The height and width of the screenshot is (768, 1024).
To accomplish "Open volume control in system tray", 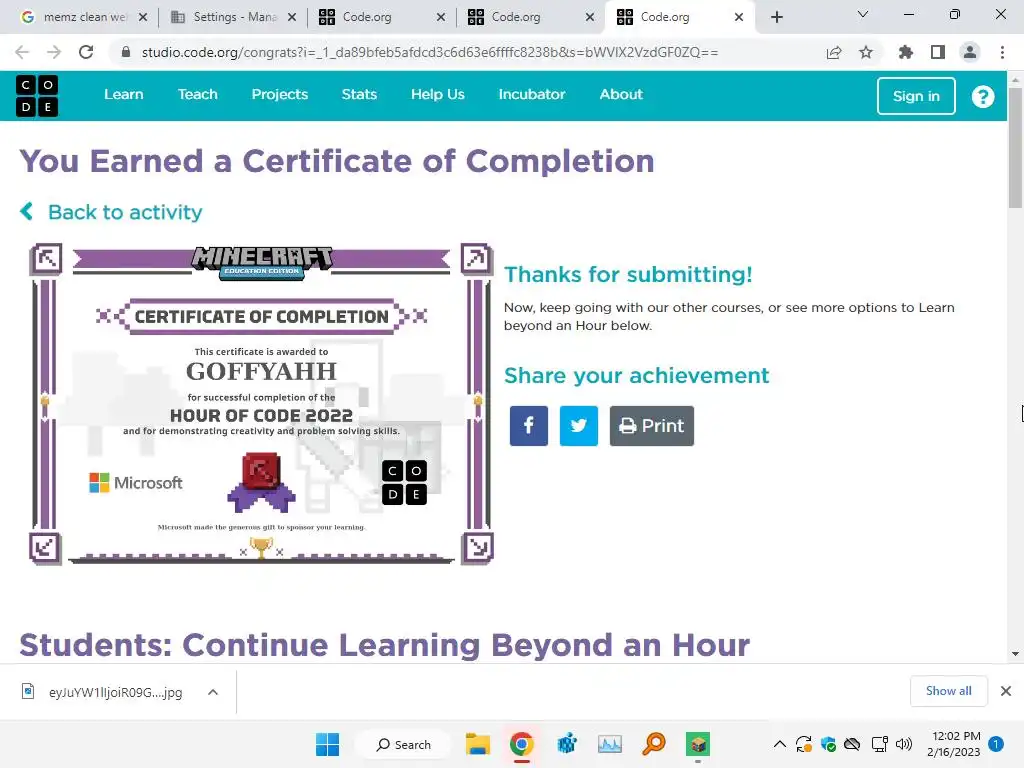I will 904,744.
